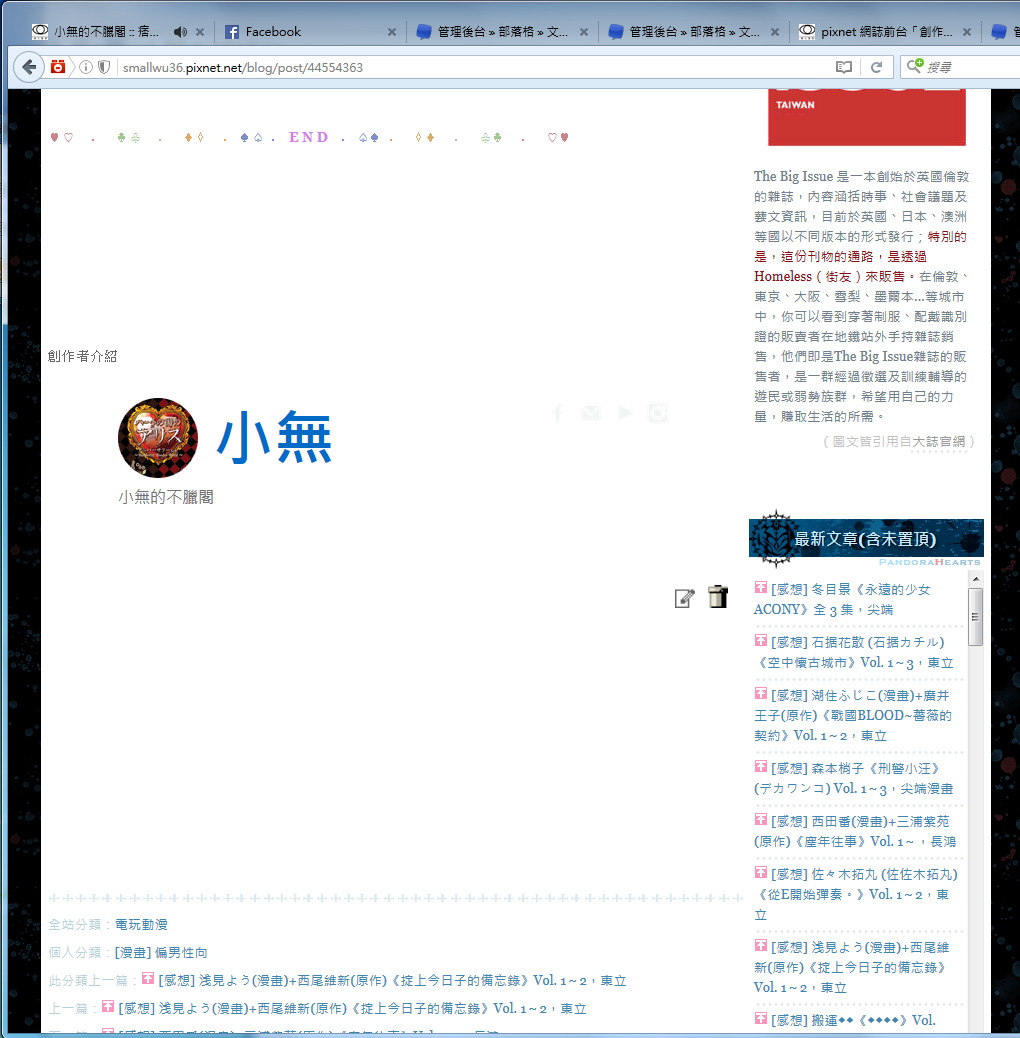Open sidebar post 浅見よう 掟上今日子的備忘錄
Screen dimensions: 1020x1038
852,967
